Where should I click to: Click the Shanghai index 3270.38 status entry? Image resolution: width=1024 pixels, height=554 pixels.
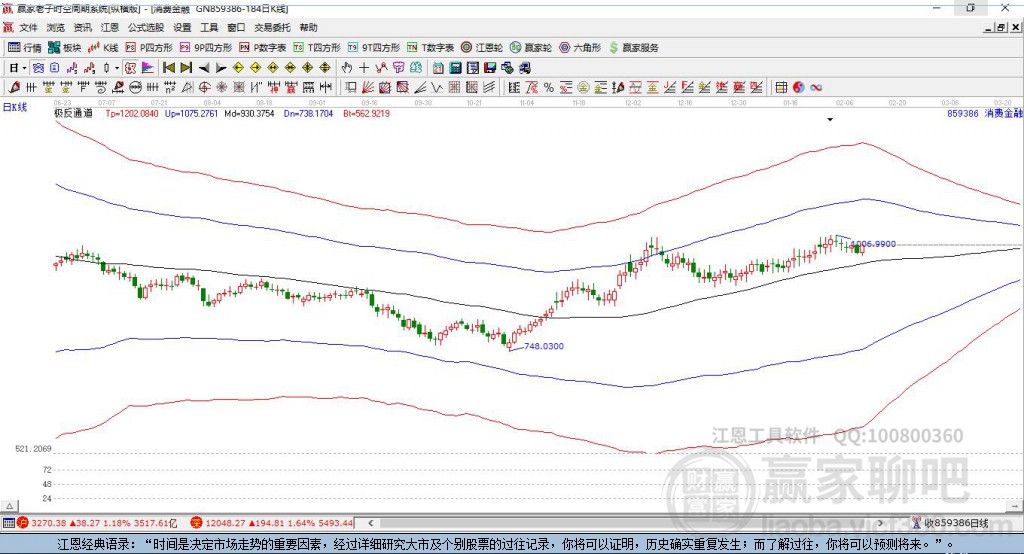point(97,523)
